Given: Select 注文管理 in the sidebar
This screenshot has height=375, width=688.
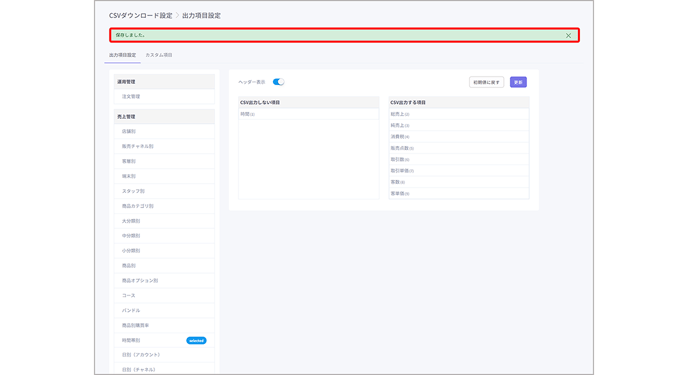Looking at the screenshot, I should [x=164, y=96].
